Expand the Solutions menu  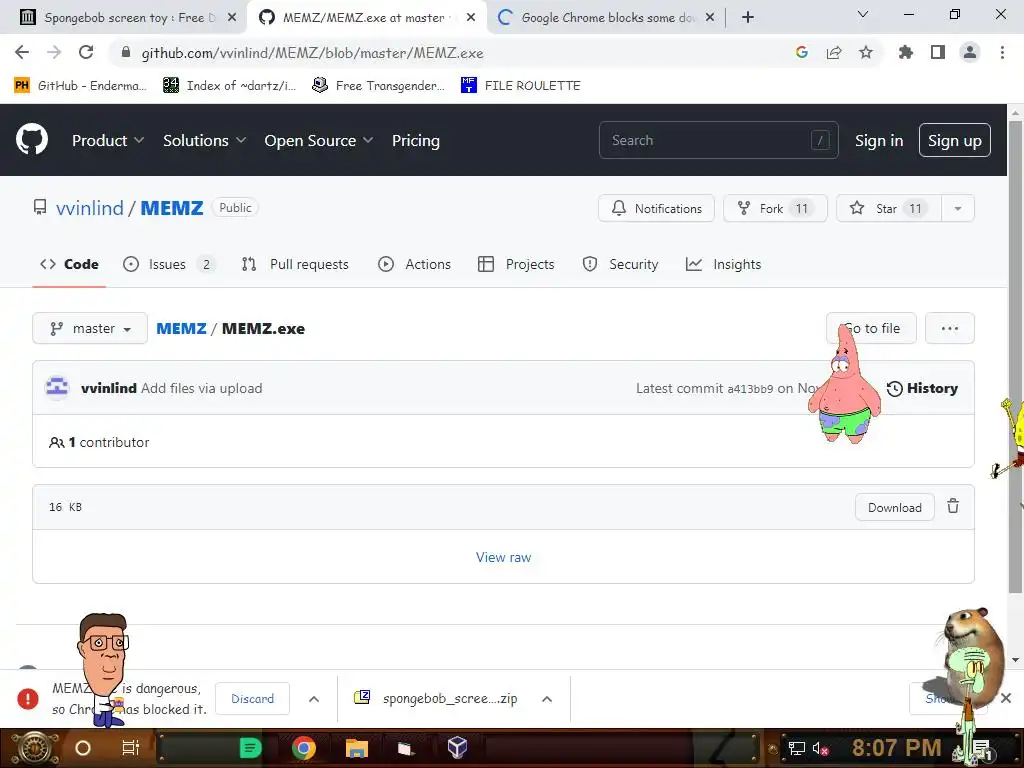tap(204, 140)
